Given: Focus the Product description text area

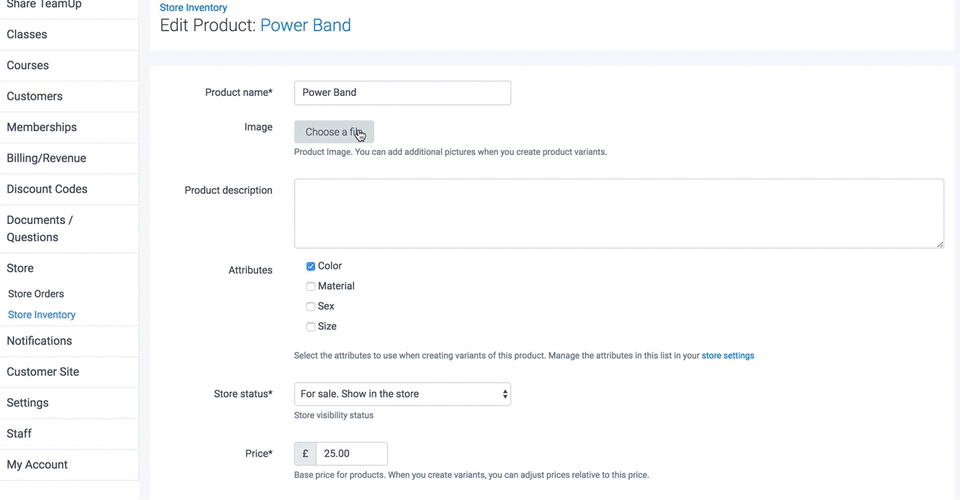Looking at the screenshot, I should [x=618, y=213].
